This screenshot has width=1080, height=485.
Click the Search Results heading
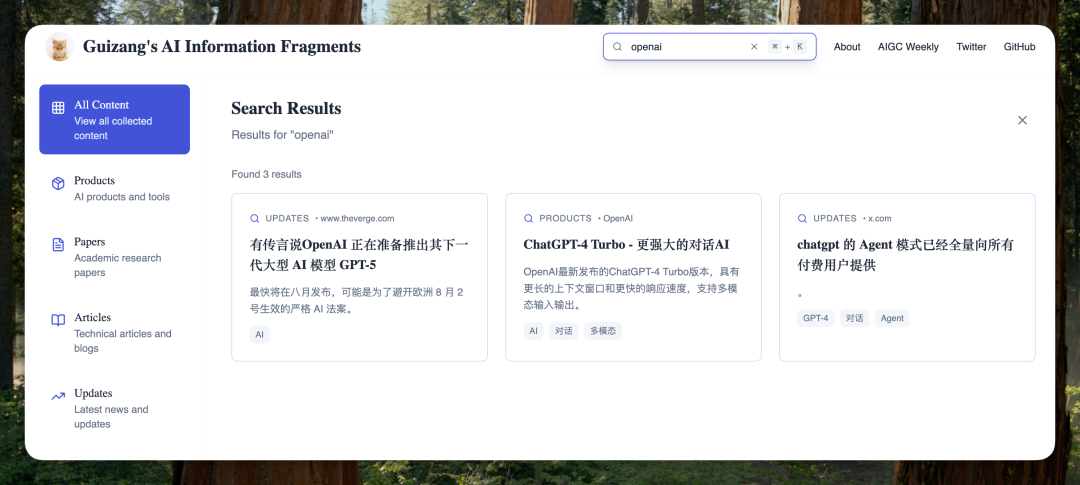[286, 108]
